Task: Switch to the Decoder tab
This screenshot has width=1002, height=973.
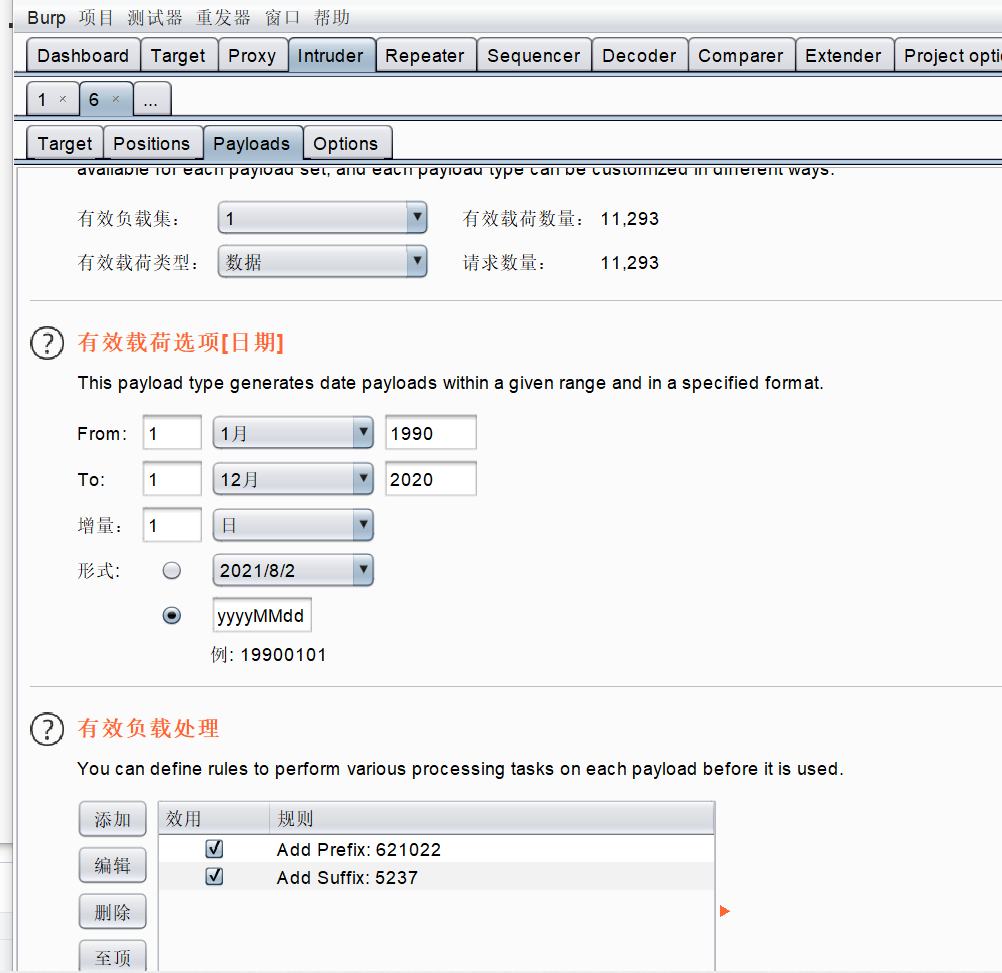Action: click(x=639, y=56)
